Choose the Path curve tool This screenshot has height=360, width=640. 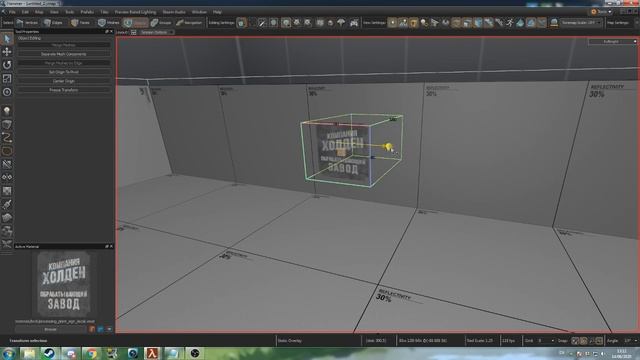click(x=7, y=138)
